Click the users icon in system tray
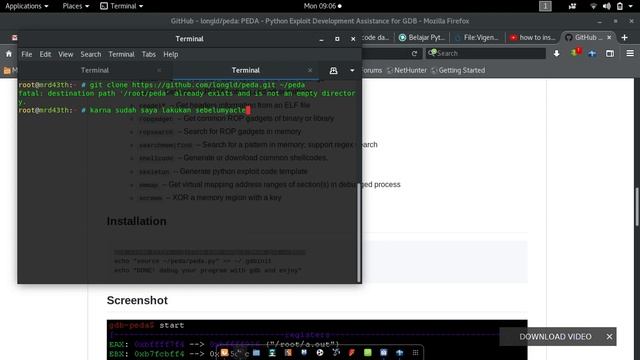Screen dimensions: 640x360 (x=572, y=6)
